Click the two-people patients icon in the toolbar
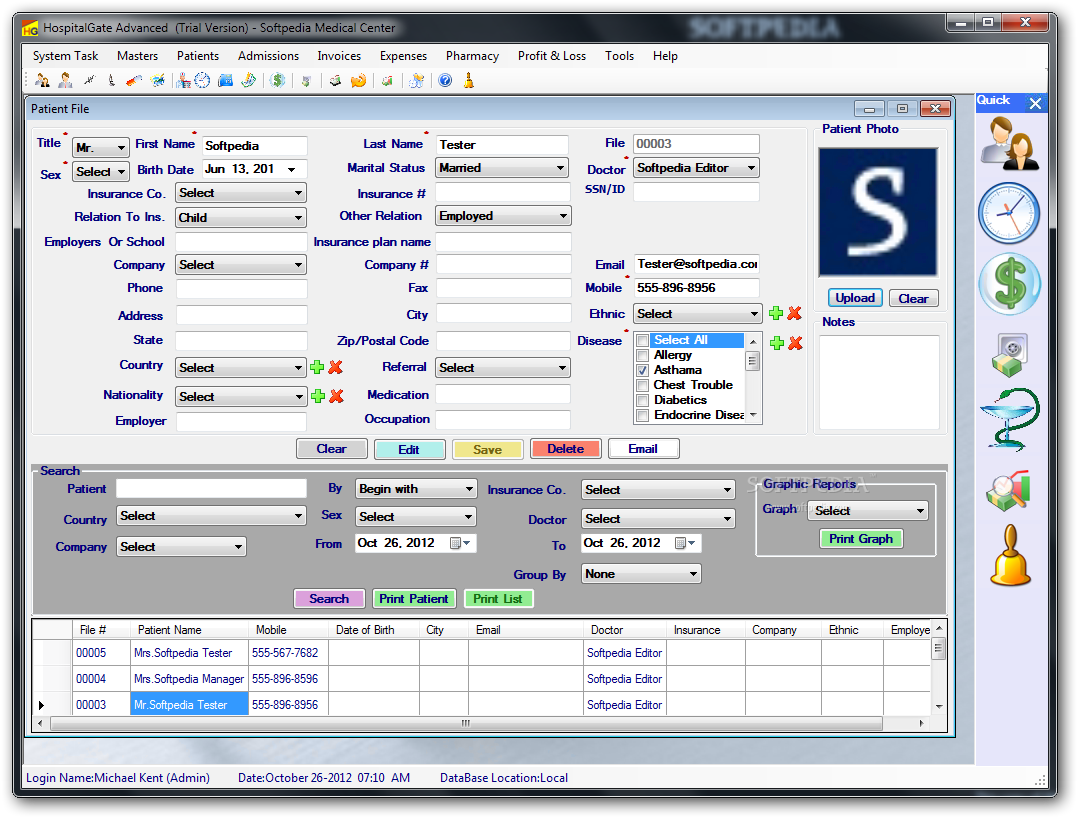The image size is (1078, 818). coord(42,80)
